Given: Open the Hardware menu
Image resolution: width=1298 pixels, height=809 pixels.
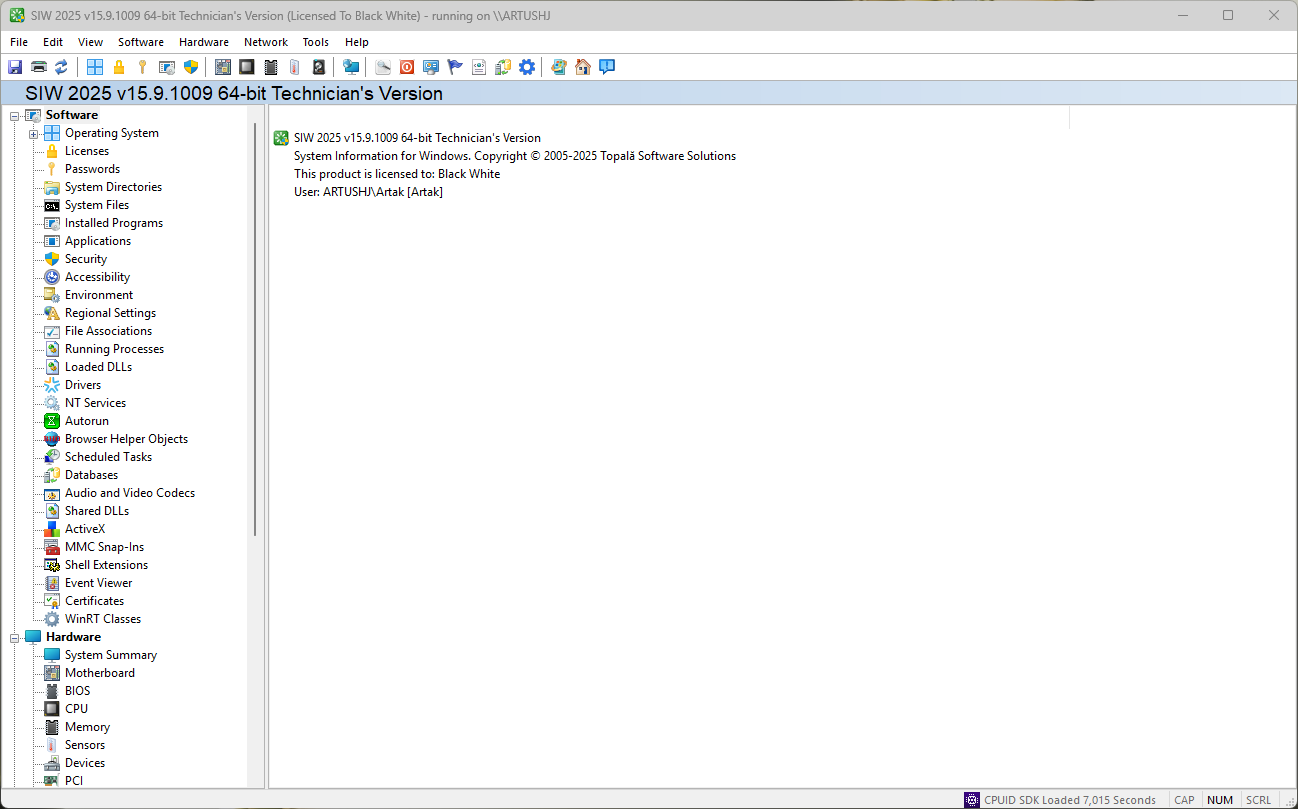Looking at the screenshot, I should pos(203,42).
